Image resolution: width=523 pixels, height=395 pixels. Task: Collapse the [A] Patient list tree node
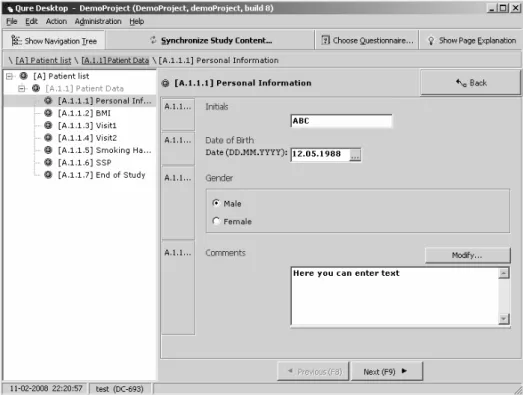pyautogui.click(x=10, y=76)
